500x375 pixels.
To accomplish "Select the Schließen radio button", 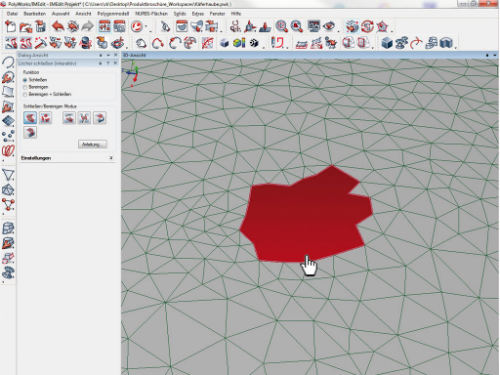I will point(25,80).
